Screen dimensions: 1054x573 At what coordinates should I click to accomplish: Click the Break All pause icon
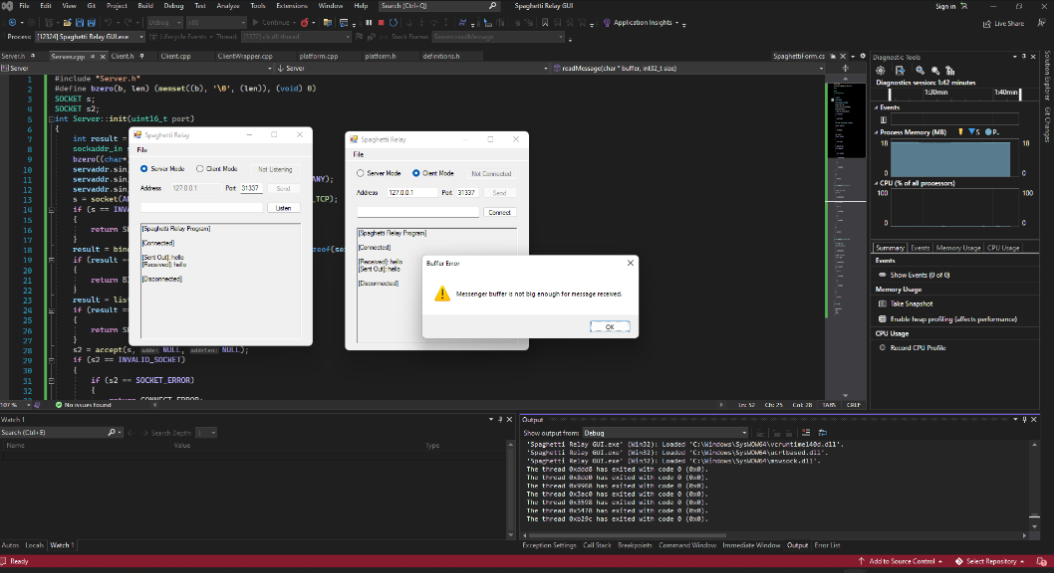click(368, 22)
